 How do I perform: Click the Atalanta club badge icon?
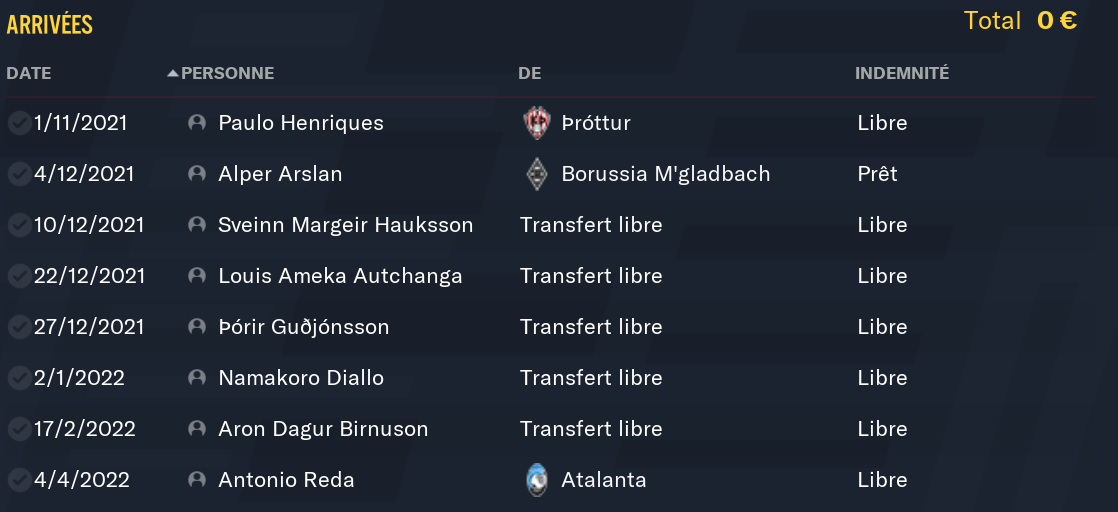coord(537,480)
